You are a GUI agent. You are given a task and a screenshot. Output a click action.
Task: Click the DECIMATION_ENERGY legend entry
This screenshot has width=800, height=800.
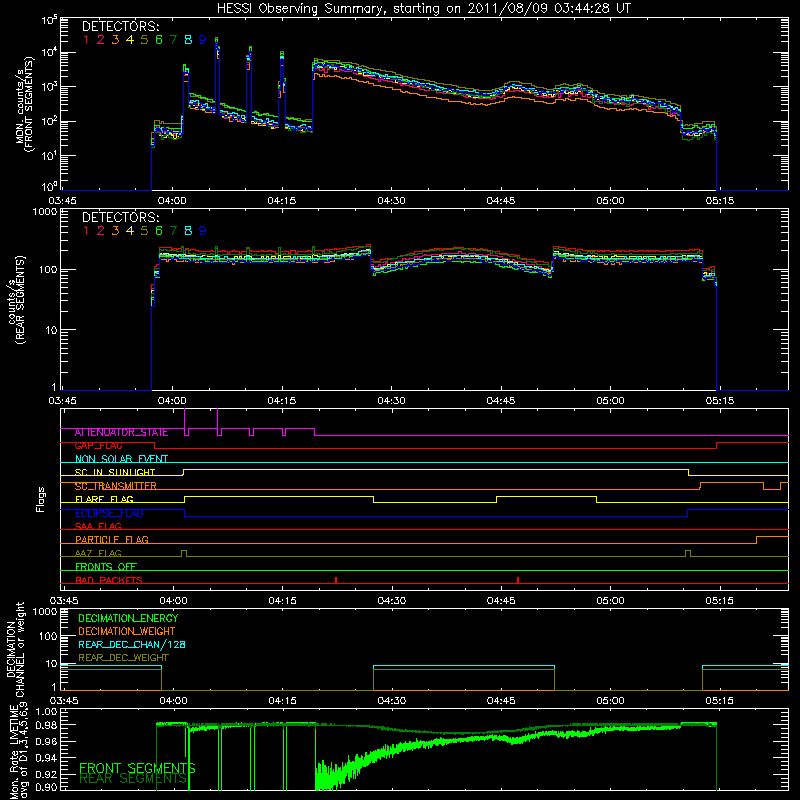point(128,618)
